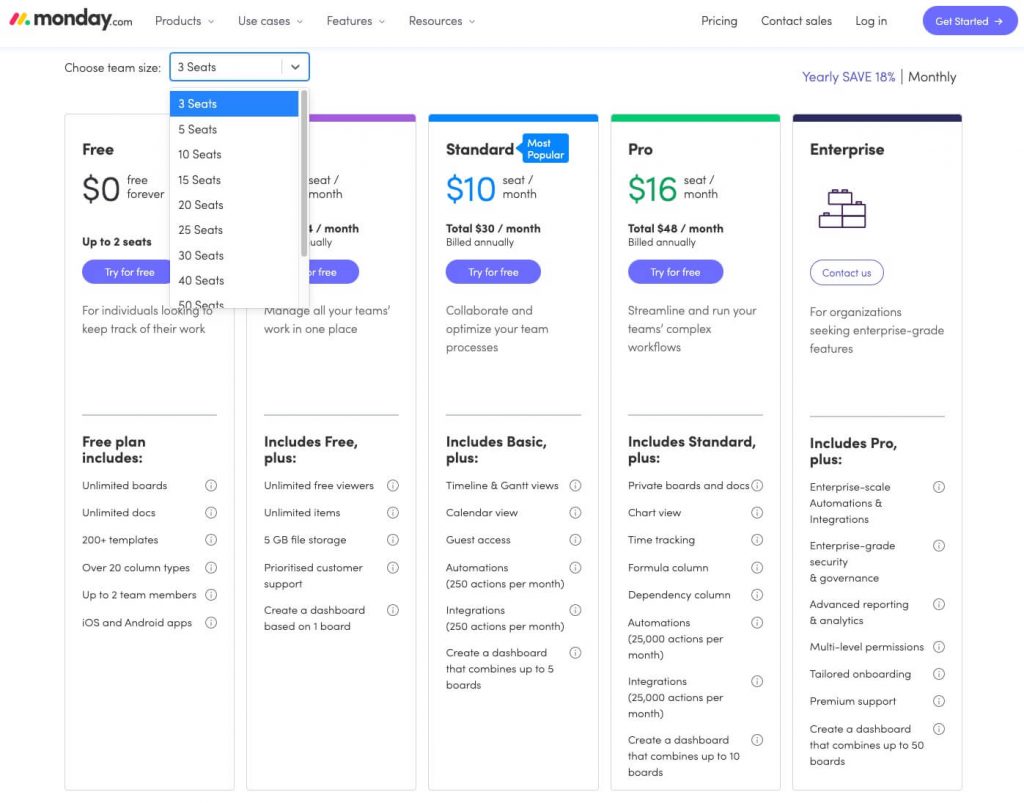The image size is (1024, 803).
Task: Open Contact sales link
Action: [x=796, y=21]
